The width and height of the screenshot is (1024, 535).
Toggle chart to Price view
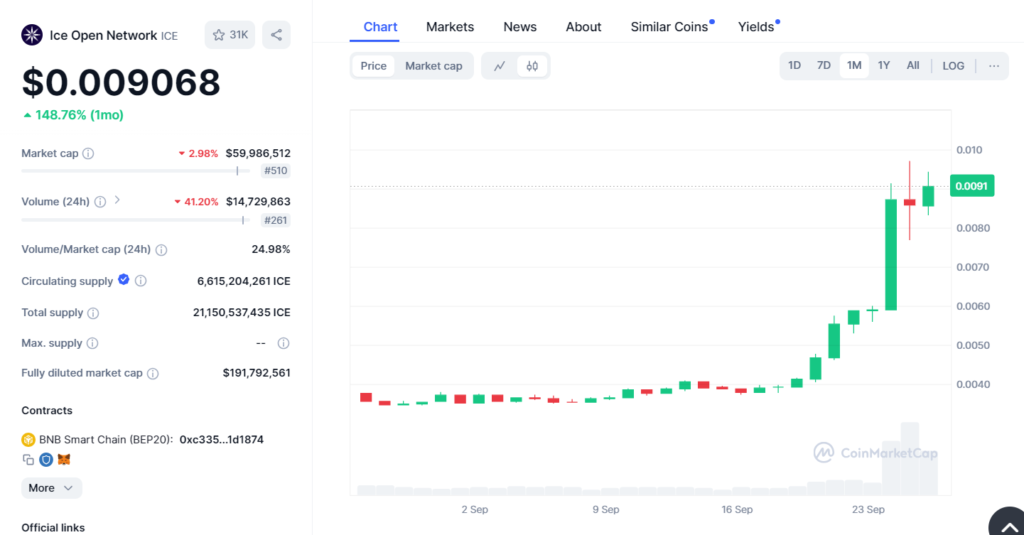point(373,66)
